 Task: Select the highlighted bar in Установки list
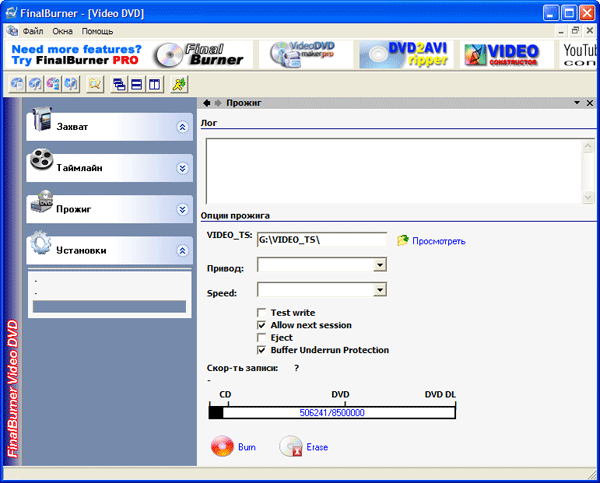pos(109,307)
